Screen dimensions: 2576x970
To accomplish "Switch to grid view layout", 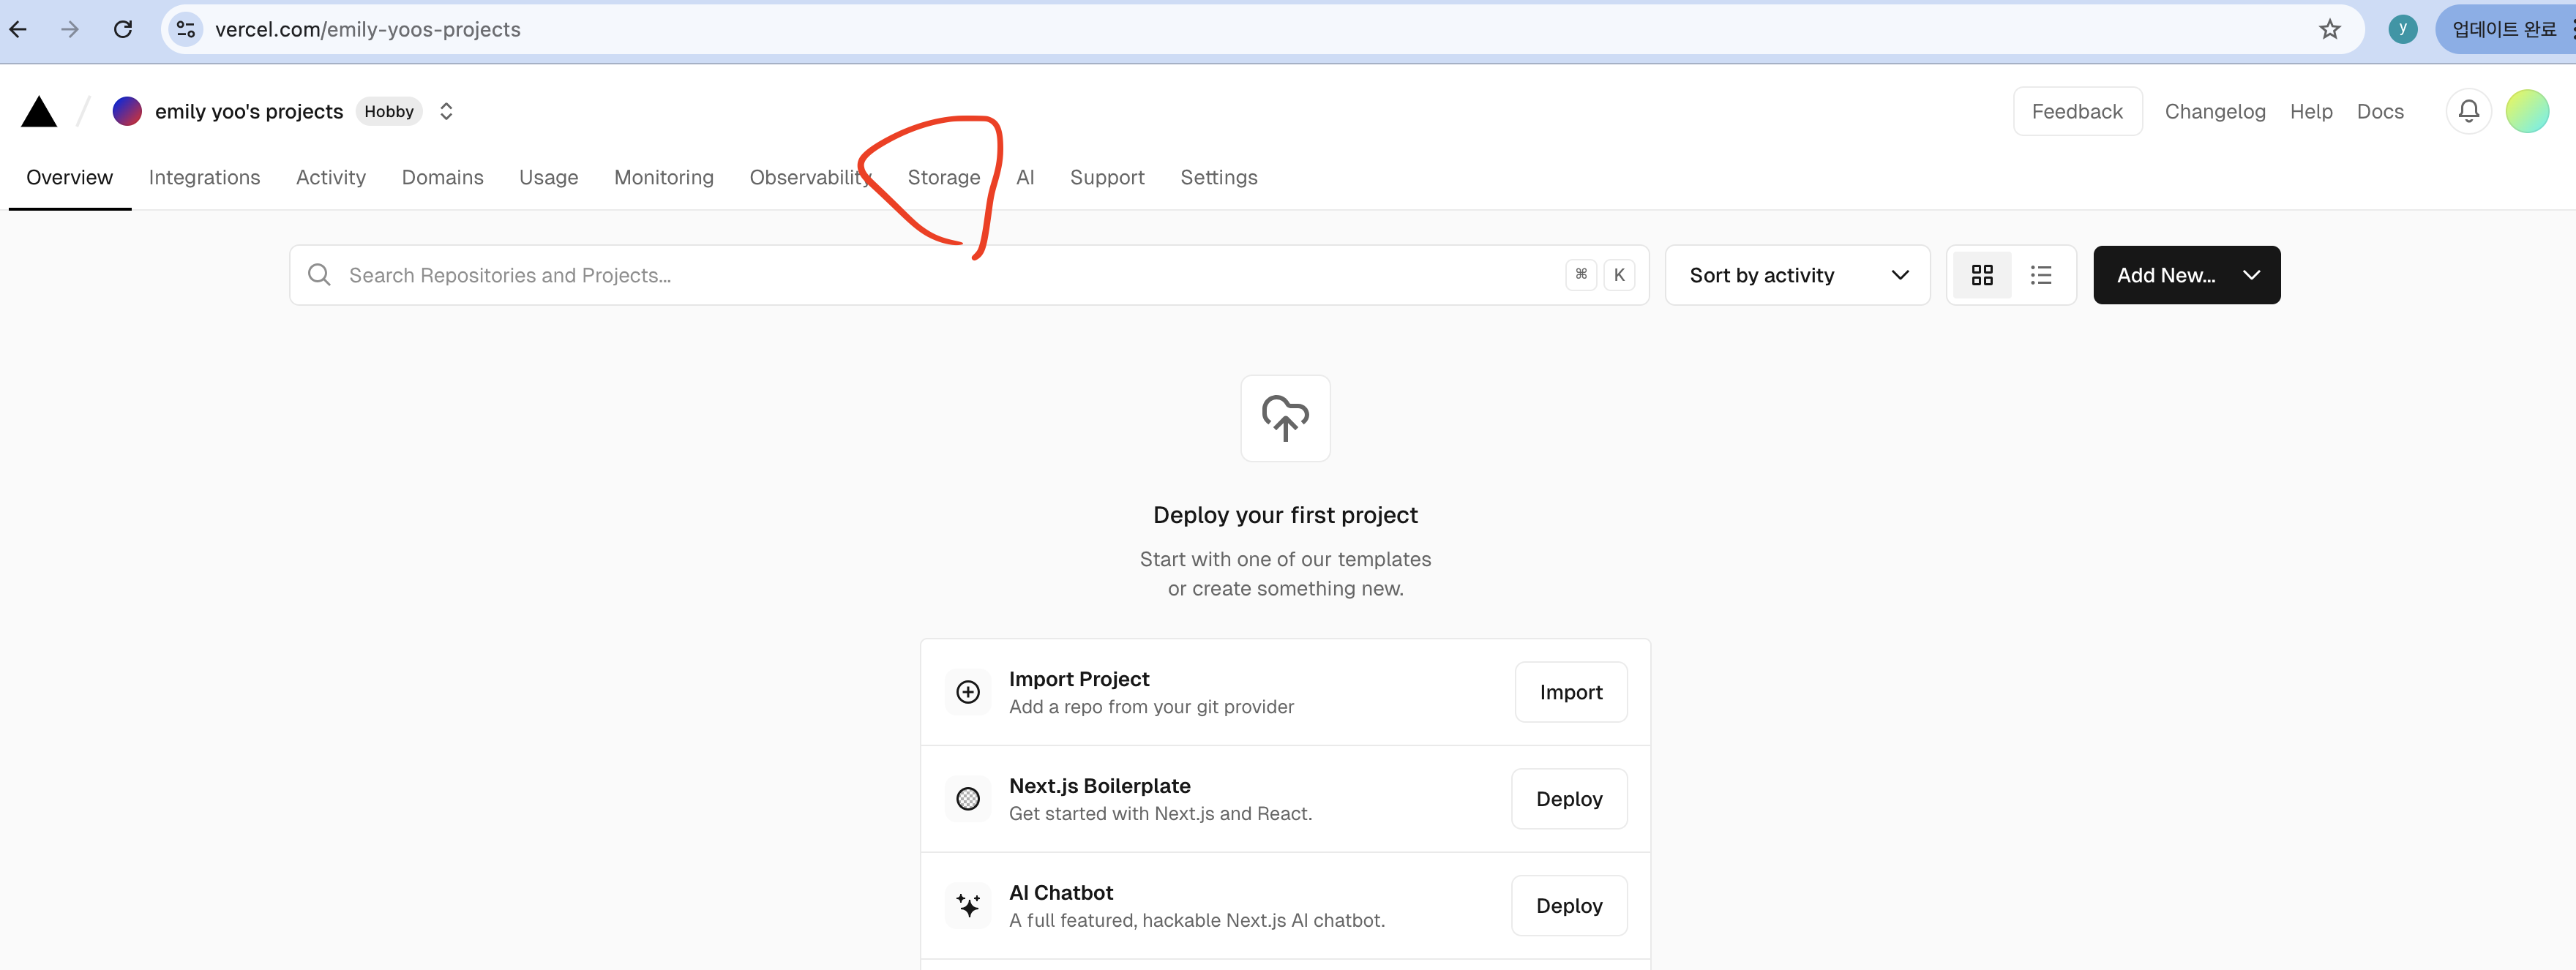I will pyautogui.click(x=1981, y=275).
